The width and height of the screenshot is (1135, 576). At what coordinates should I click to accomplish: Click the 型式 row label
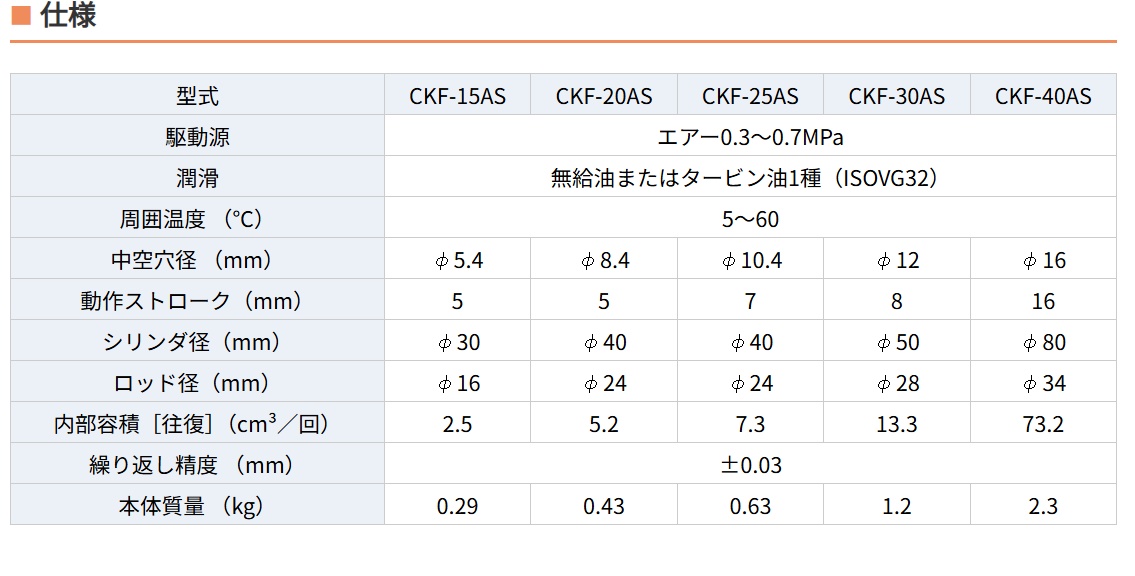coord(197,96)
